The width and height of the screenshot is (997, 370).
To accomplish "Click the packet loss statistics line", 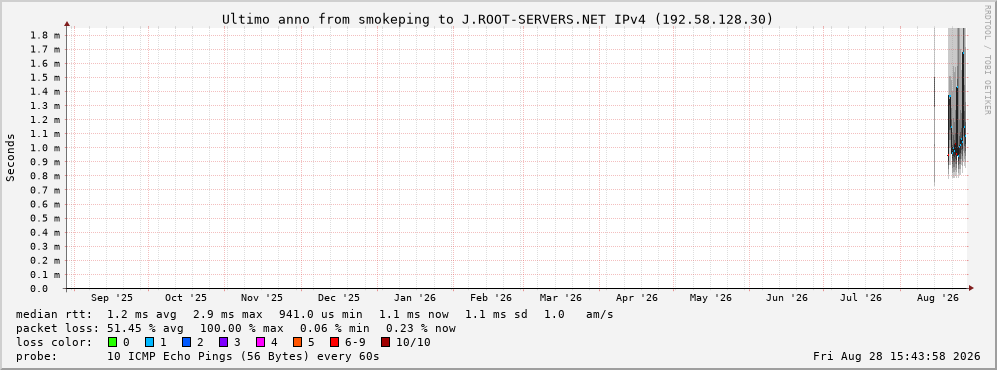I will 236,328.
